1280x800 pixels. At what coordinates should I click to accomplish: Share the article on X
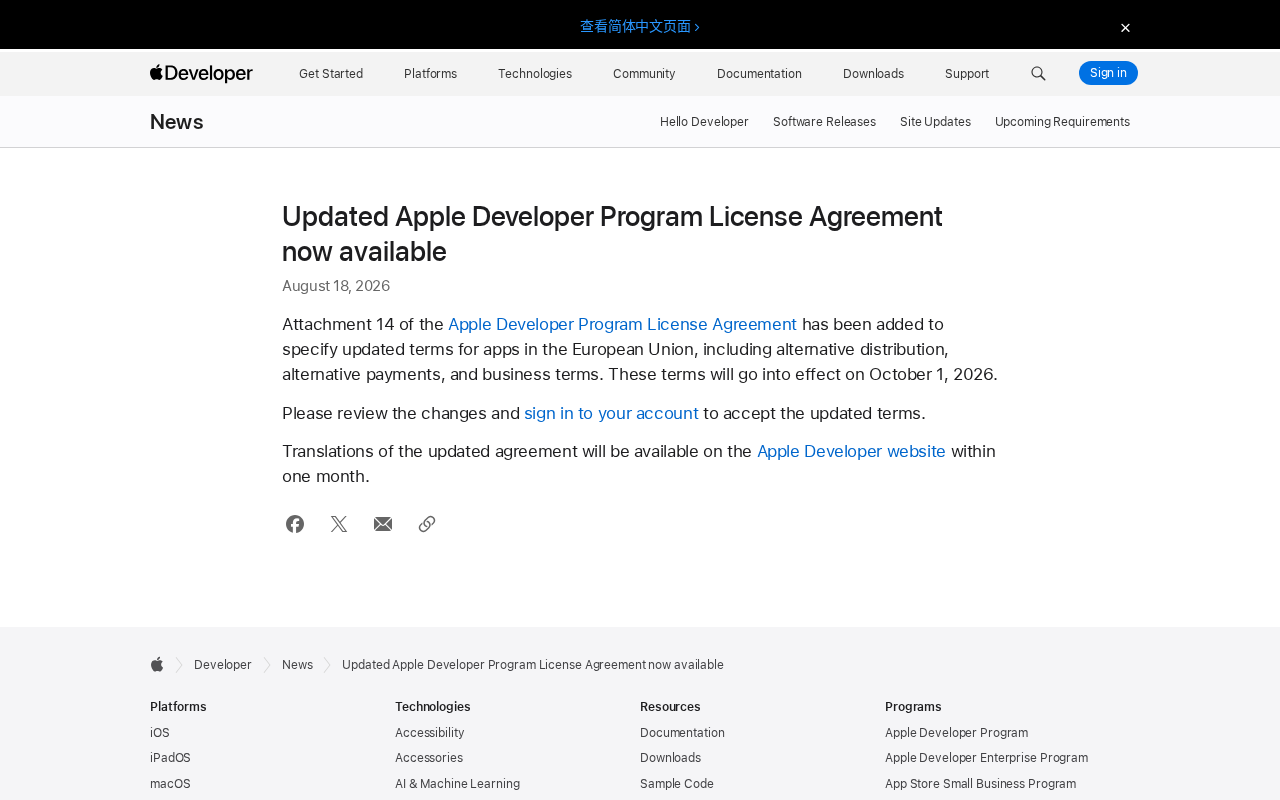[339, 524]
